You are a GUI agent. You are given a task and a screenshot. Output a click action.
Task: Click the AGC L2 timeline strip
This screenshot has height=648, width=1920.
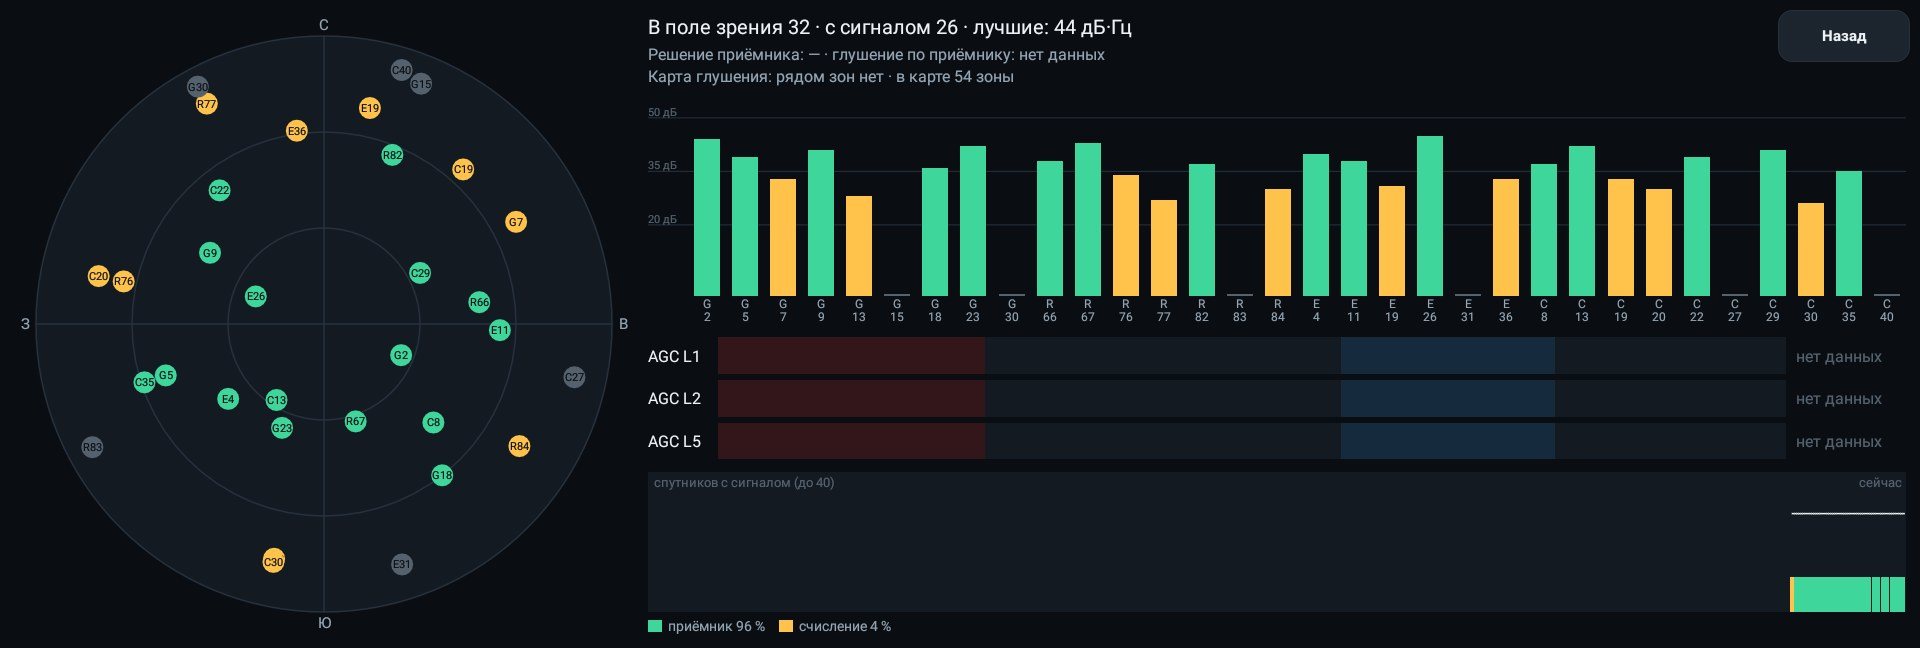tap(1252, 398)
